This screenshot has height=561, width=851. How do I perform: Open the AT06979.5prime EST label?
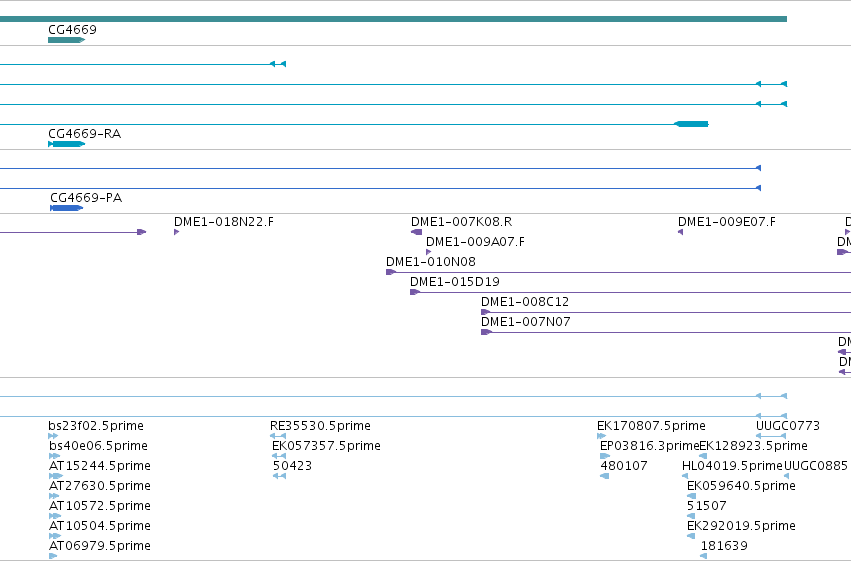point(100,546)
